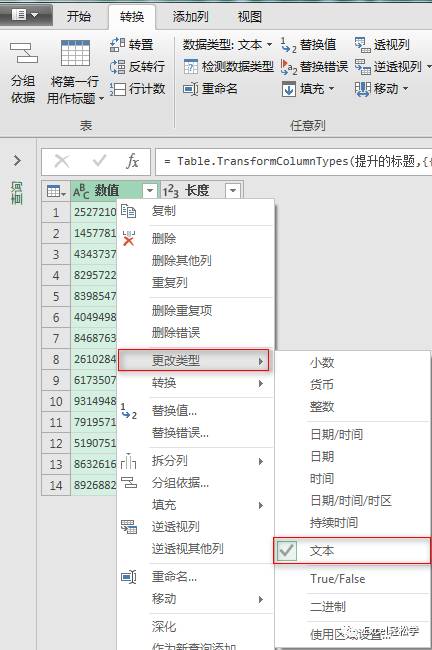Click the cell starting with 2610284
This screenshot has height=650, width=432.
[95, 359]
